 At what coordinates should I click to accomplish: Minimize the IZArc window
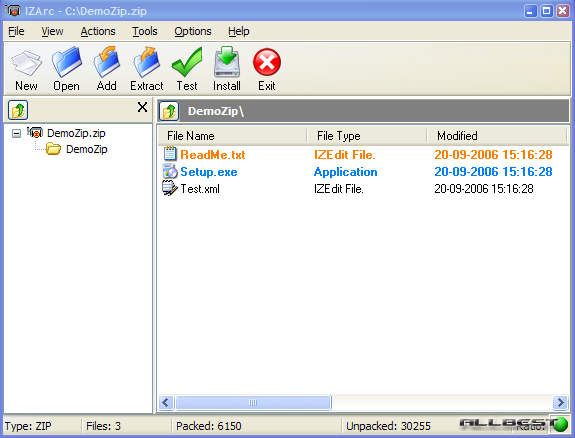[530, 11]
